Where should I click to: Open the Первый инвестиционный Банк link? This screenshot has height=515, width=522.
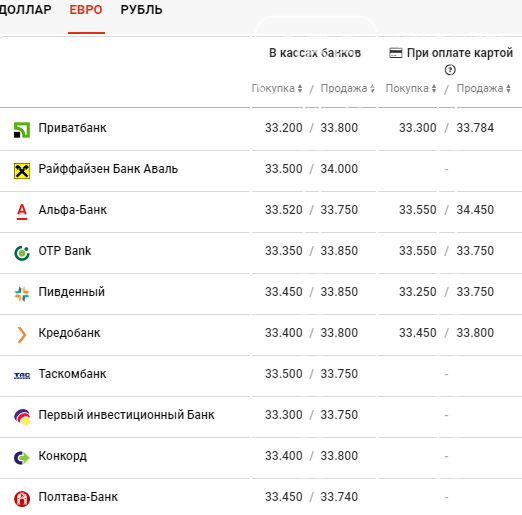pyautogui.click(x=126, y=415)
